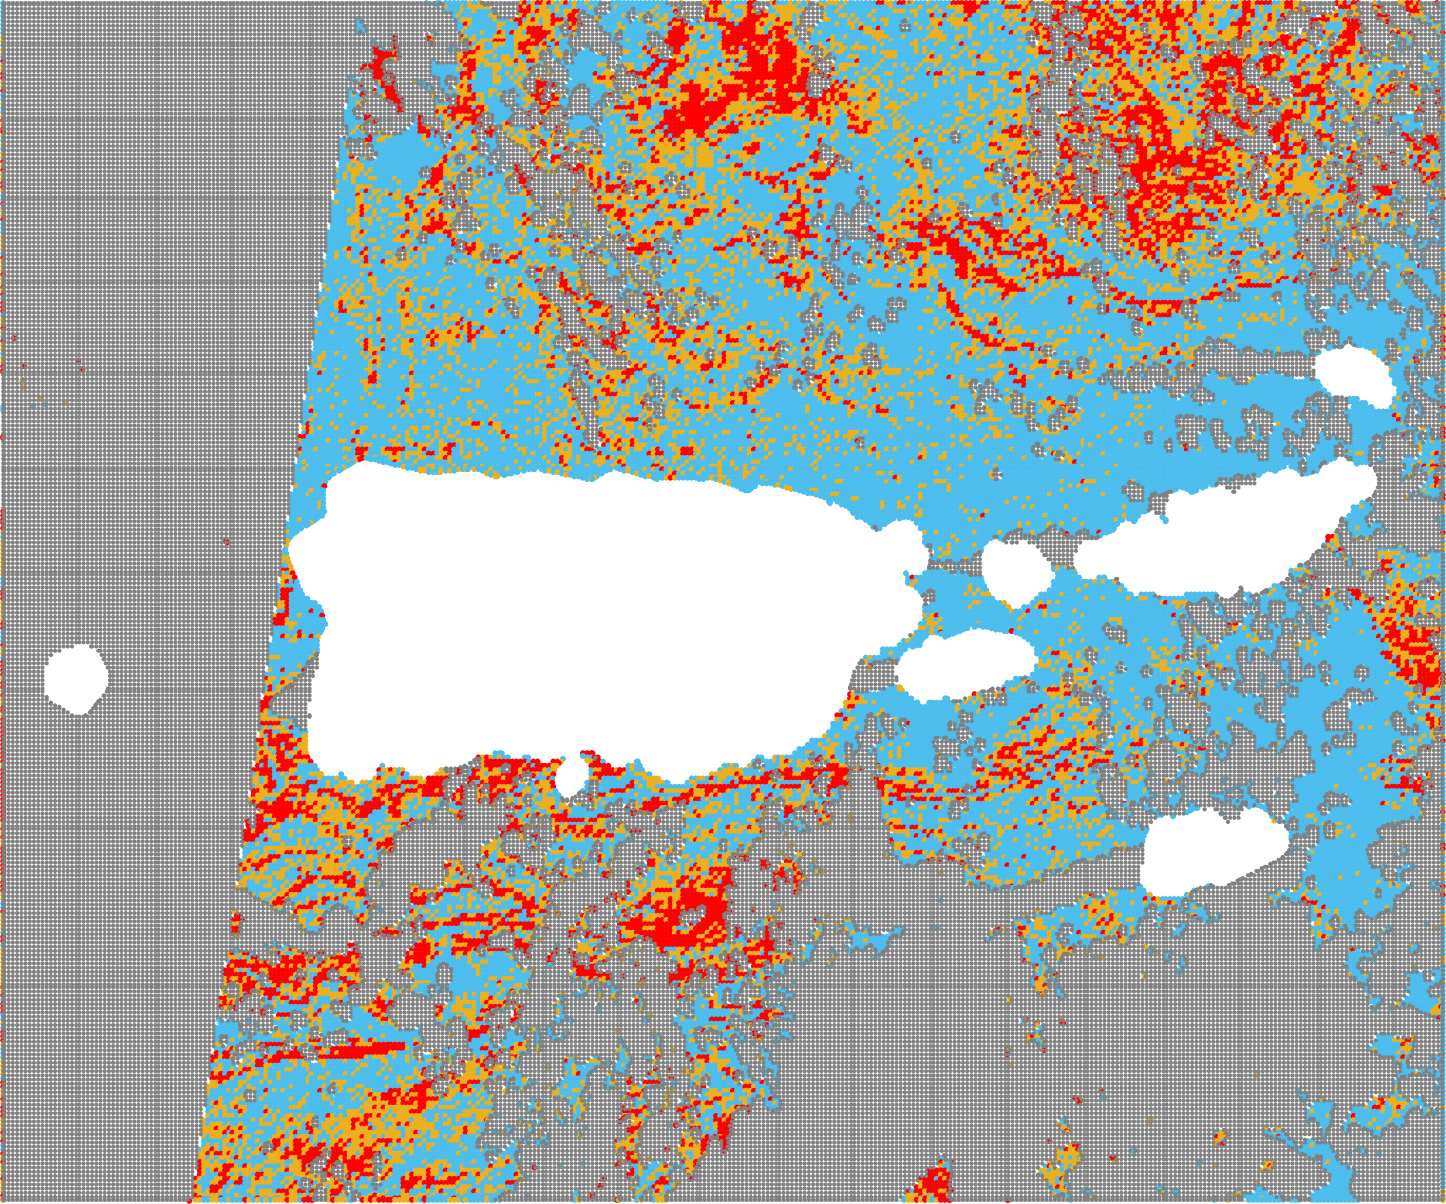Click the long narrow white island shape
Screen dimensions: 1446x1204
point(1225,530)
